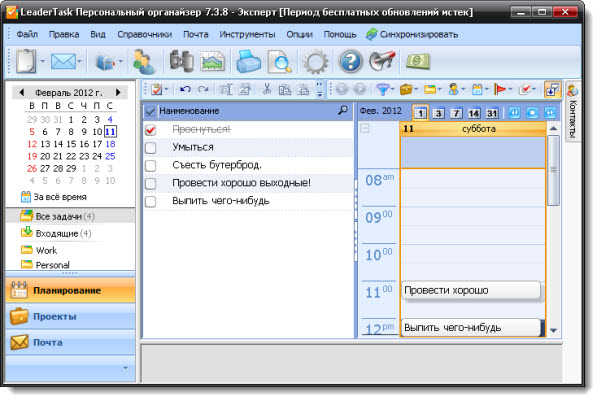Click the scissors cut icon
600x402 pixels.
click(267, 90)
